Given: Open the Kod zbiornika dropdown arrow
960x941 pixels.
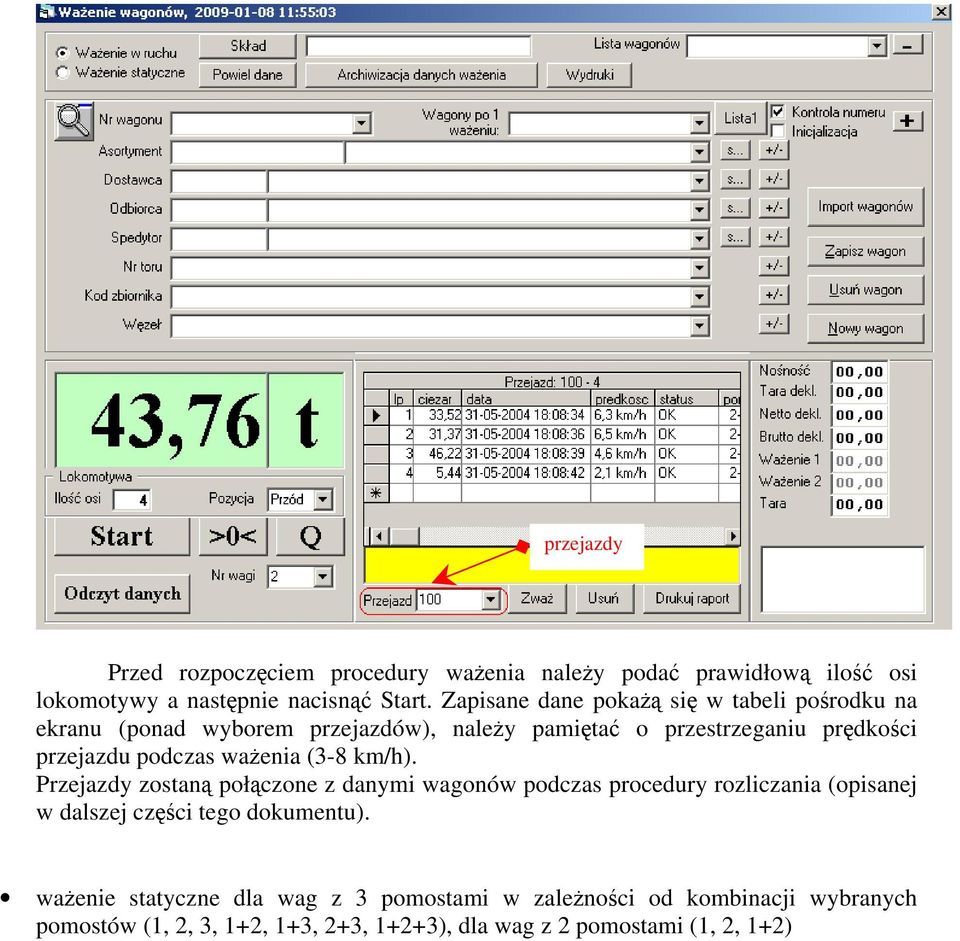Looking at the screenshot, I should coord(699,297).
